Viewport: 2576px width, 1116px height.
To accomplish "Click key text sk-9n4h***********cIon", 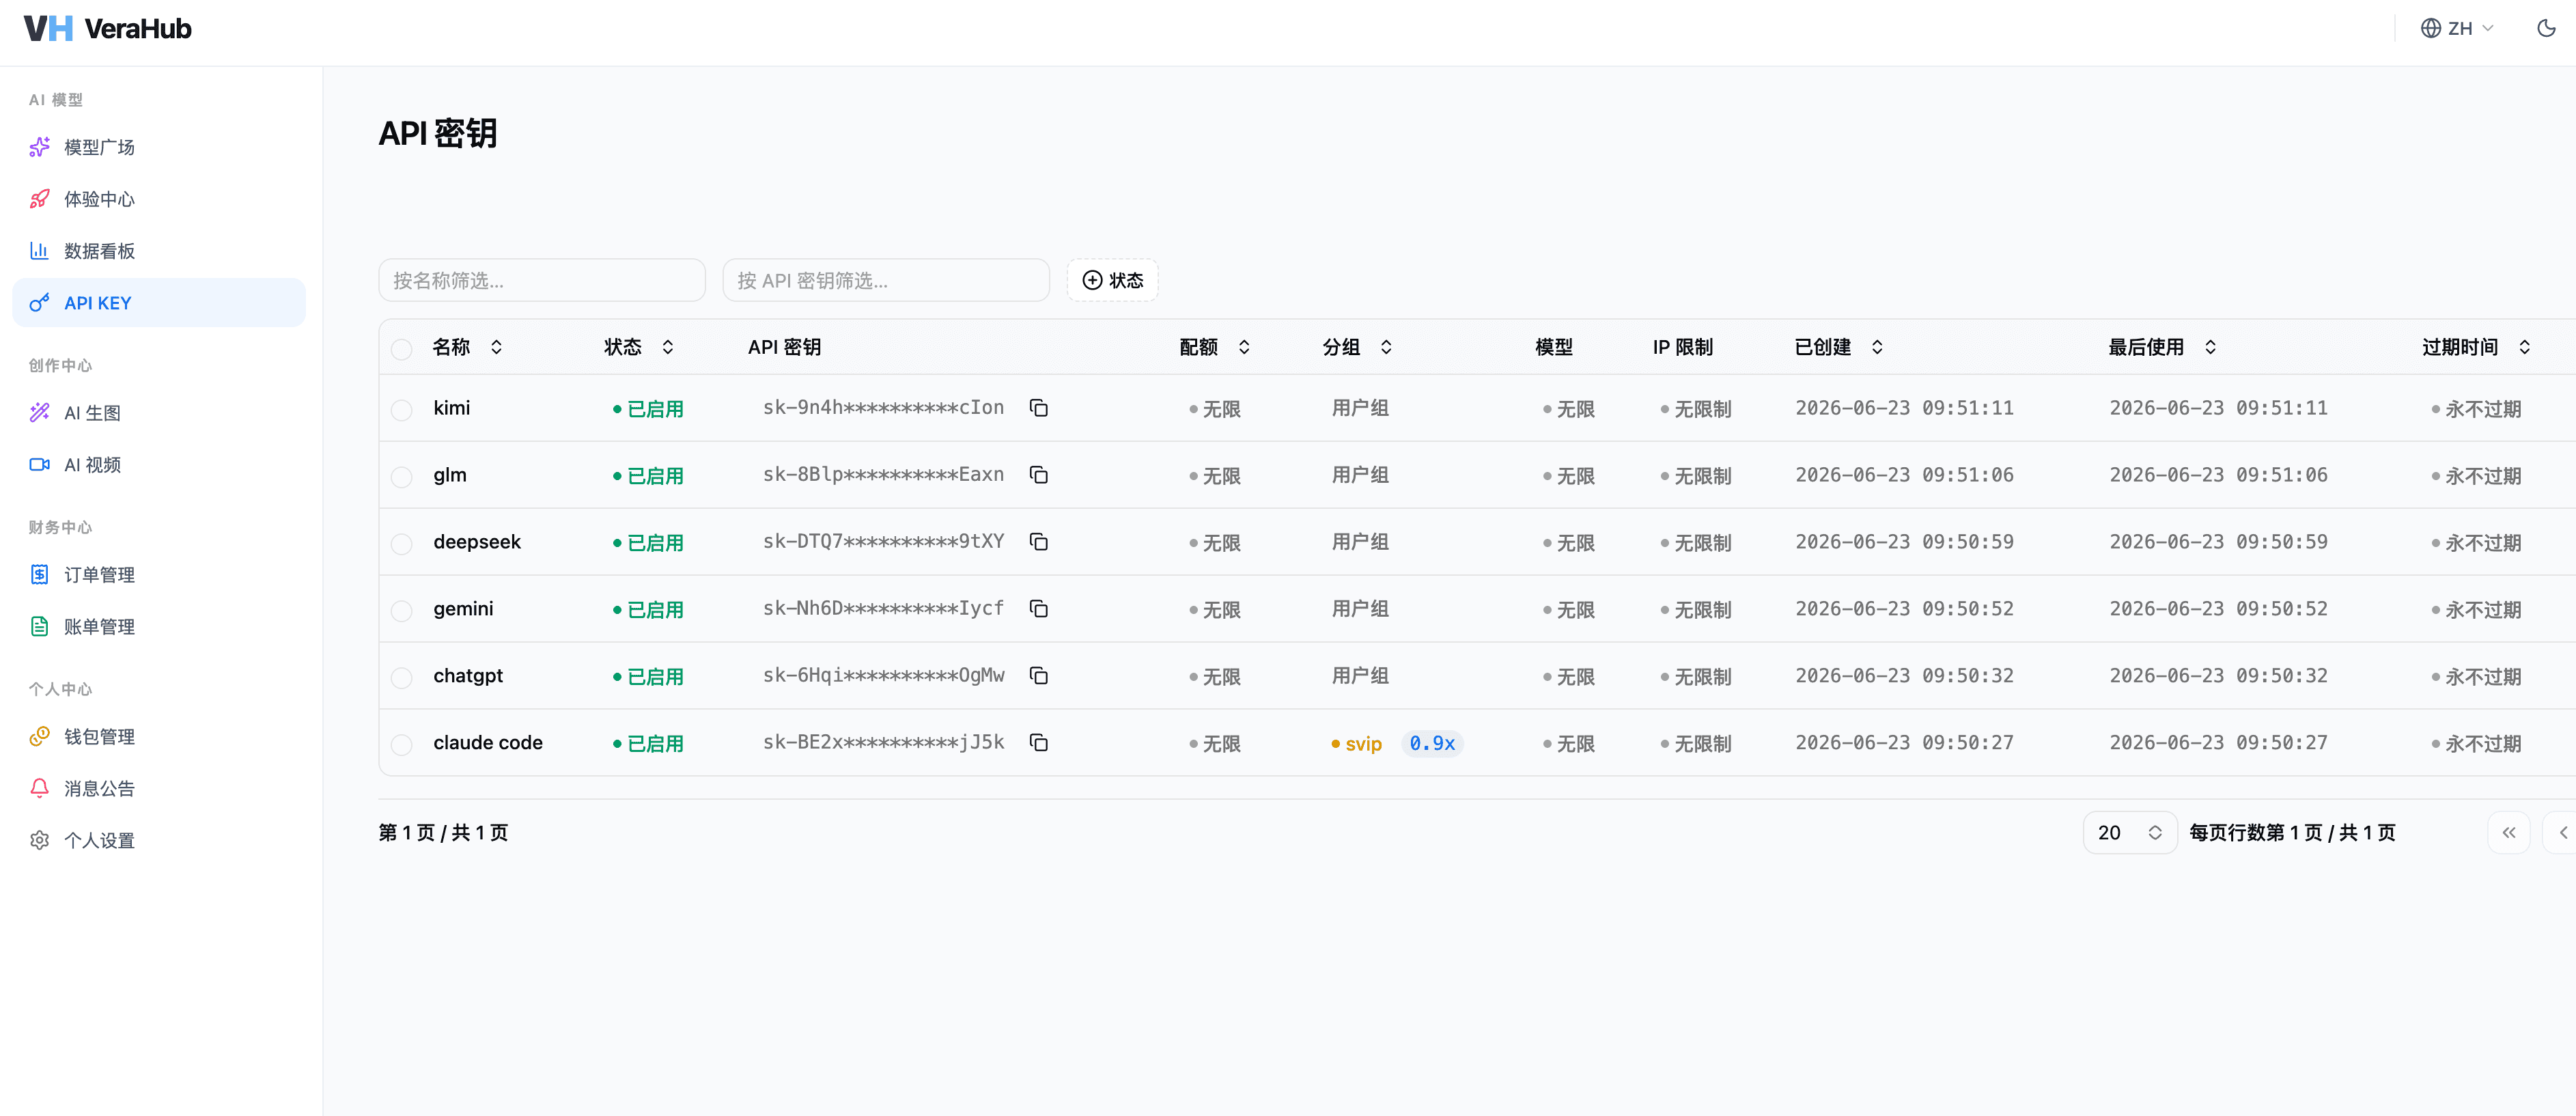I will coord(883,408).
